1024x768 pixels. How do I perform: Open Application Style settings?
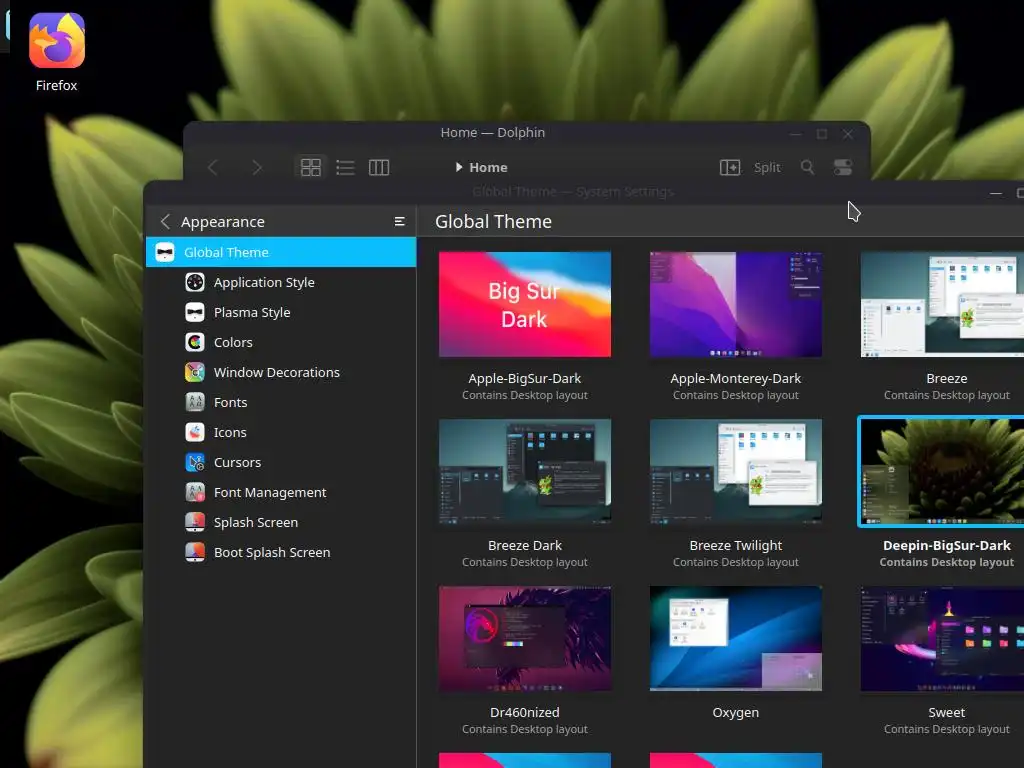281,282
